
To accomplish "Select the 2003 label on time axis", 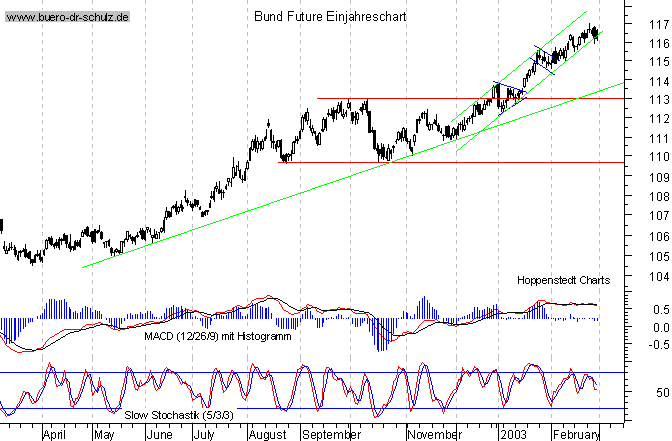I will pos(513,434).
